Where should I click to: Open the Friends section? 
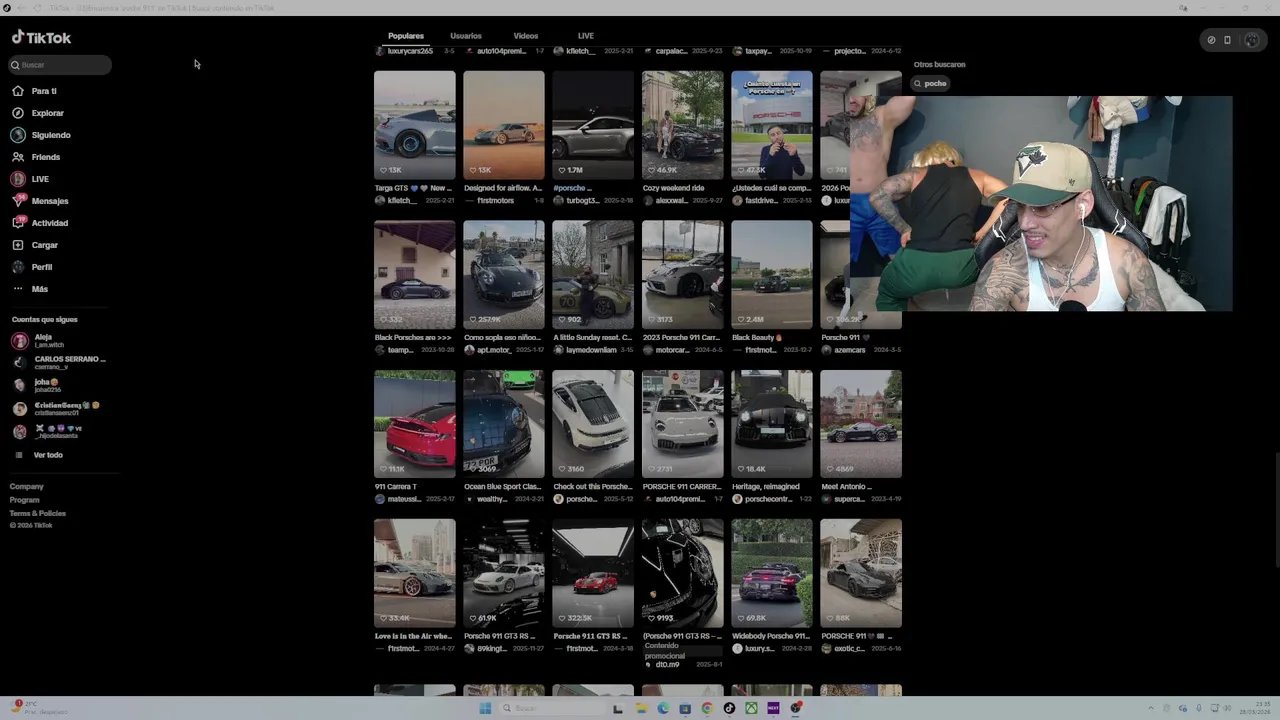tap(36, 157)
